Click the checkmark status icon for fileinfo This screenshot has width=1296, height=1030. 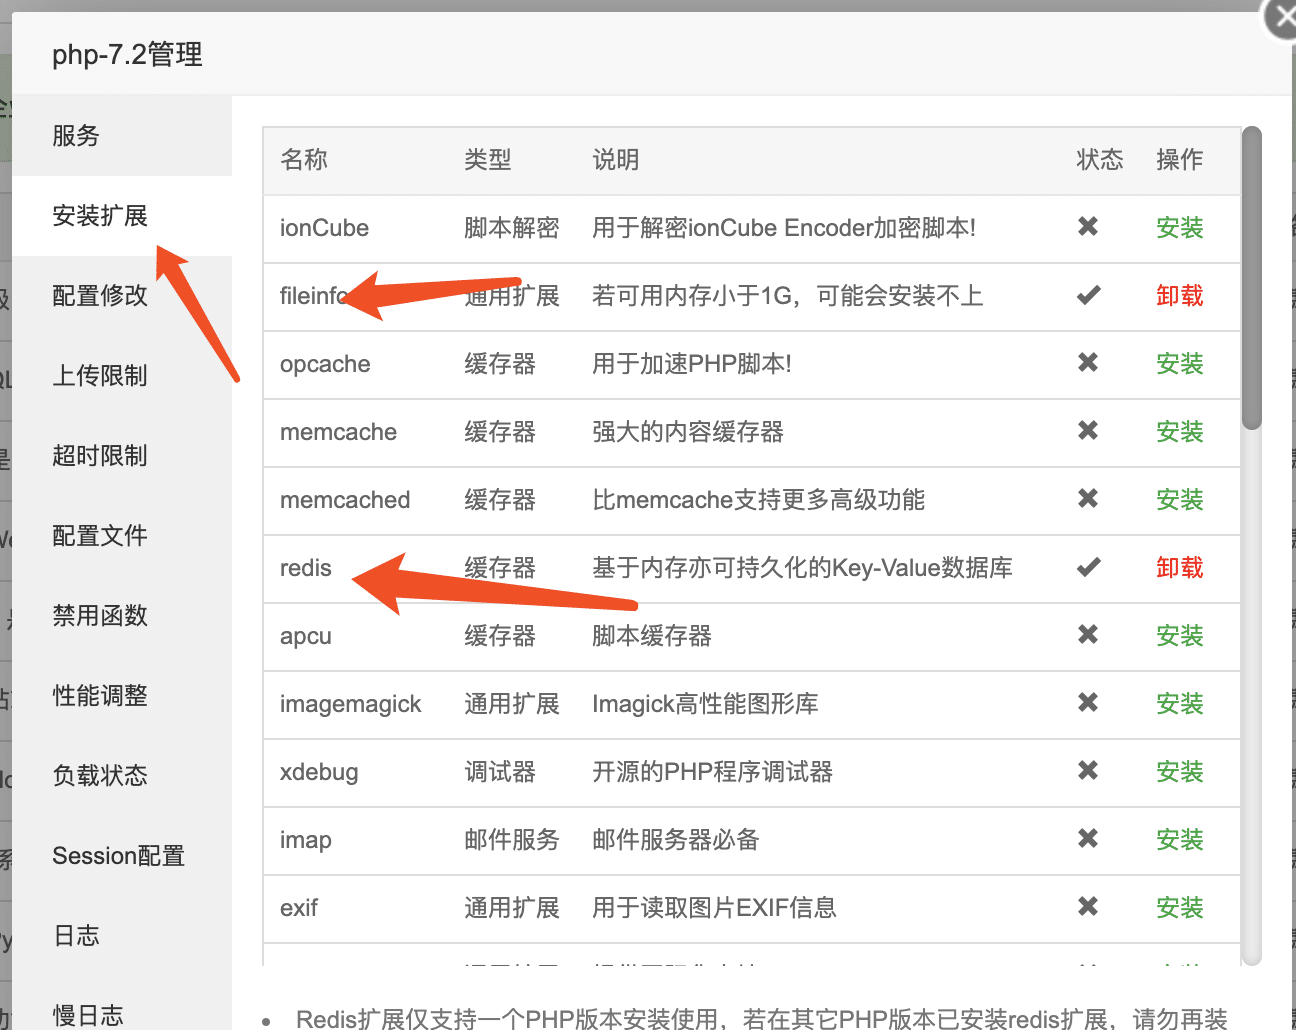tap(1088, 295)
